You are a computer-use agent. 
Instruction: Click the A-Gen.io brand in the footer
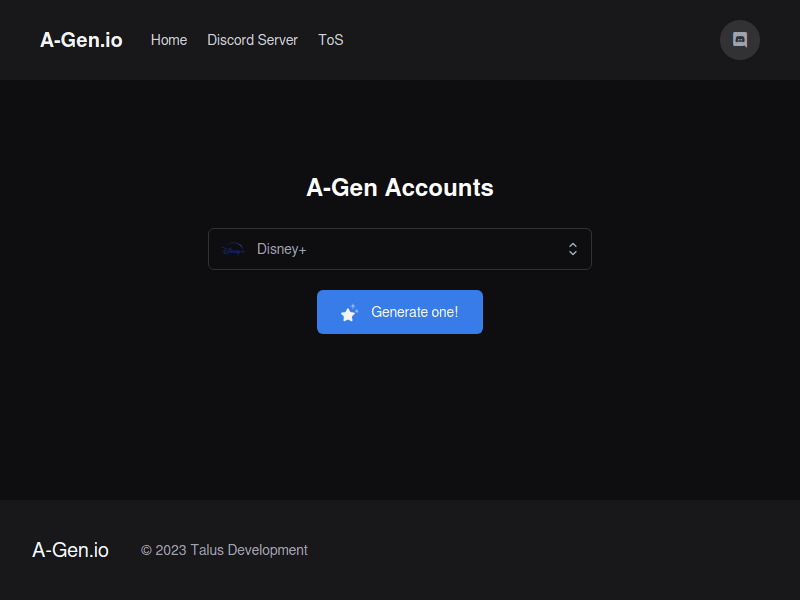(70, 550)
